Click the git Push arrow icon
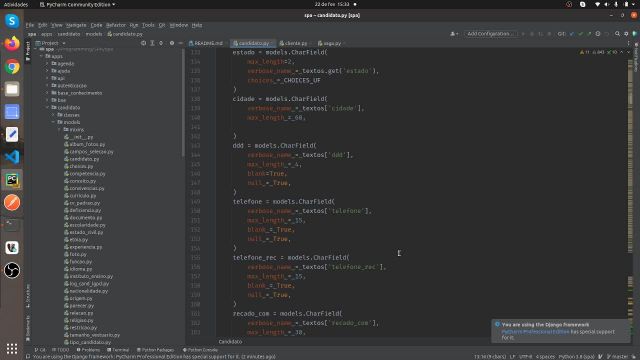The image size is (640, 360). [589, 34]
